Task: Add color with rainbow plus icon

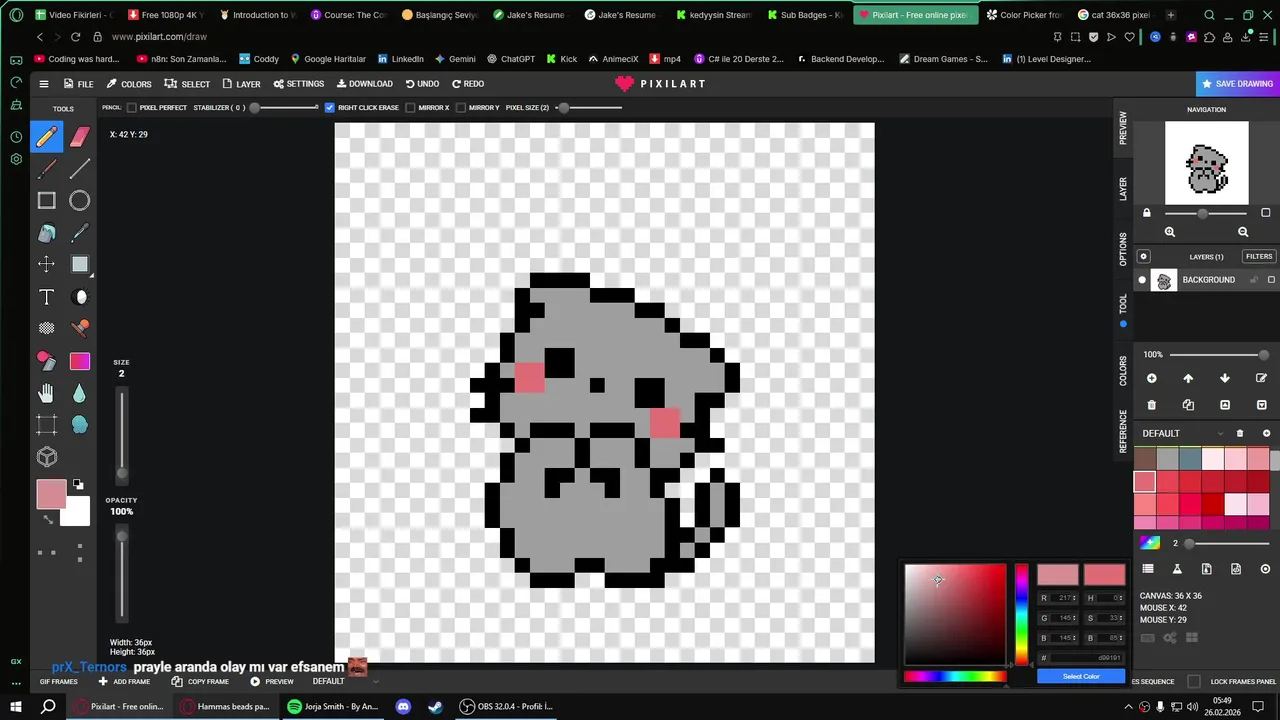Action: [1150, 543]
